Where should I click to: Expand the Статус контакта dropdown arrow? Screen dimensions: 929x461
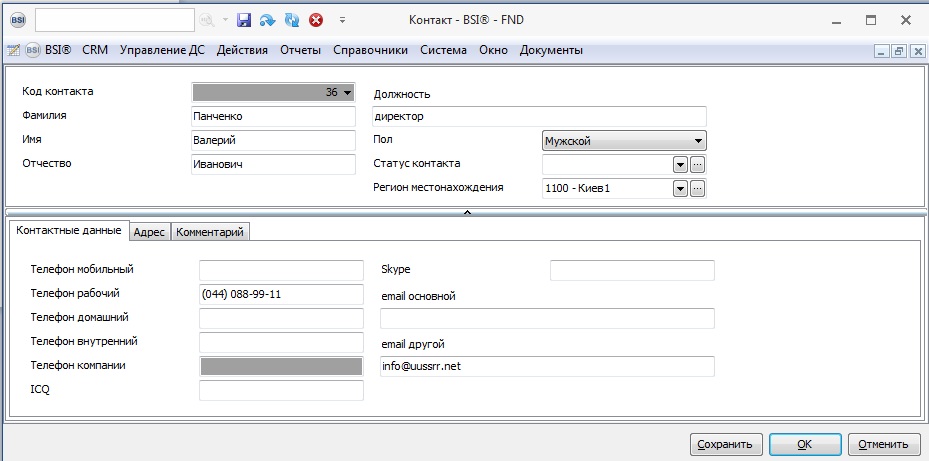tap(680, 164)
